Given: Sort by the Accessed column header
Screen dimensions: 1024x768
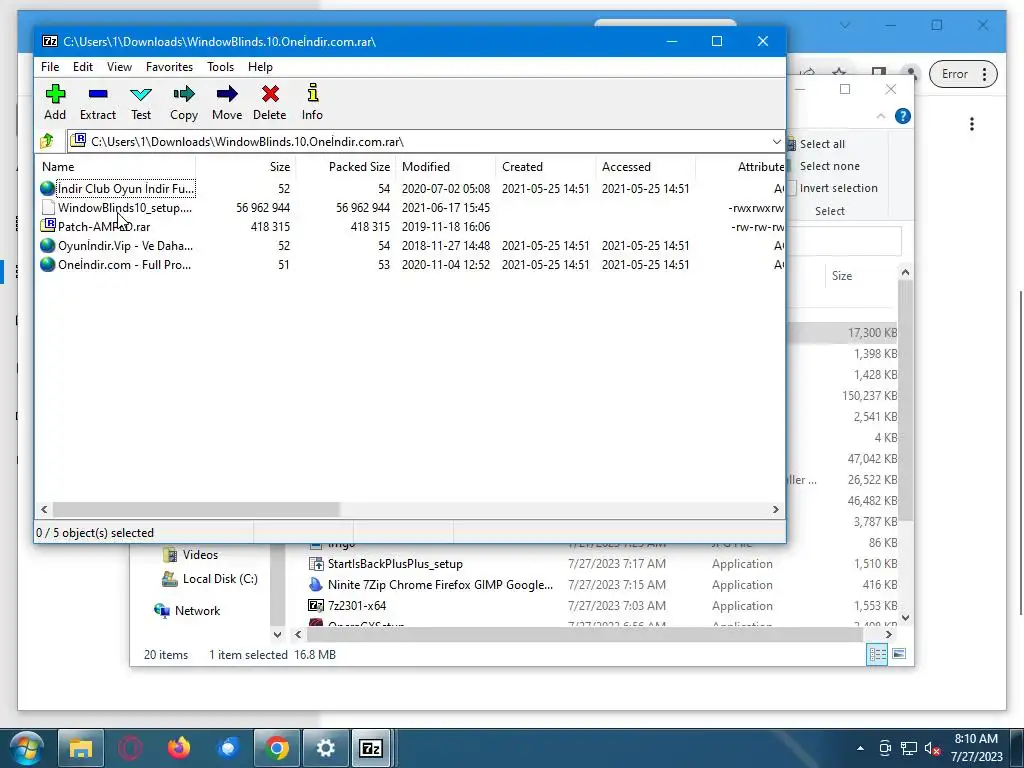Looking at the screenshot, I should [x=646, y=167].
